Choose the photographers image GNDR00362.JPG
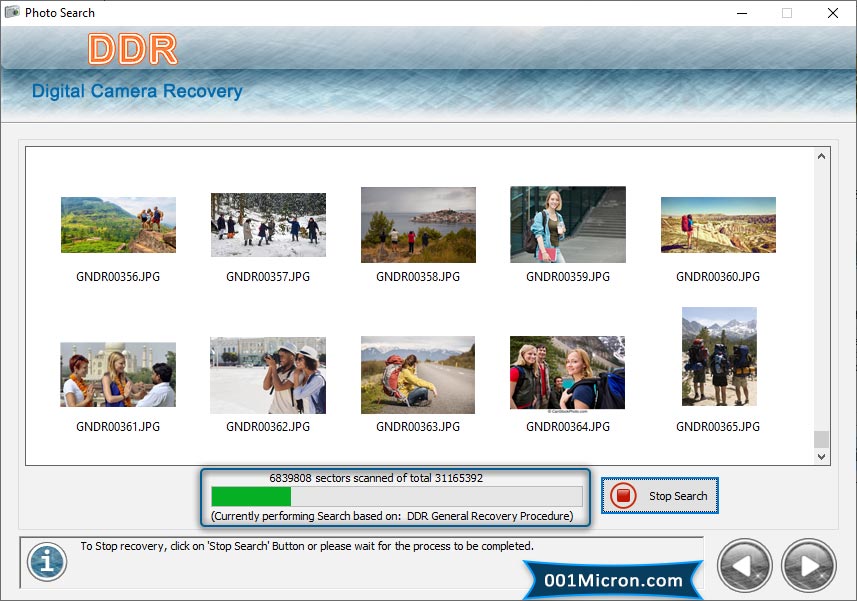The image size is (857, 601). [268, 374]
